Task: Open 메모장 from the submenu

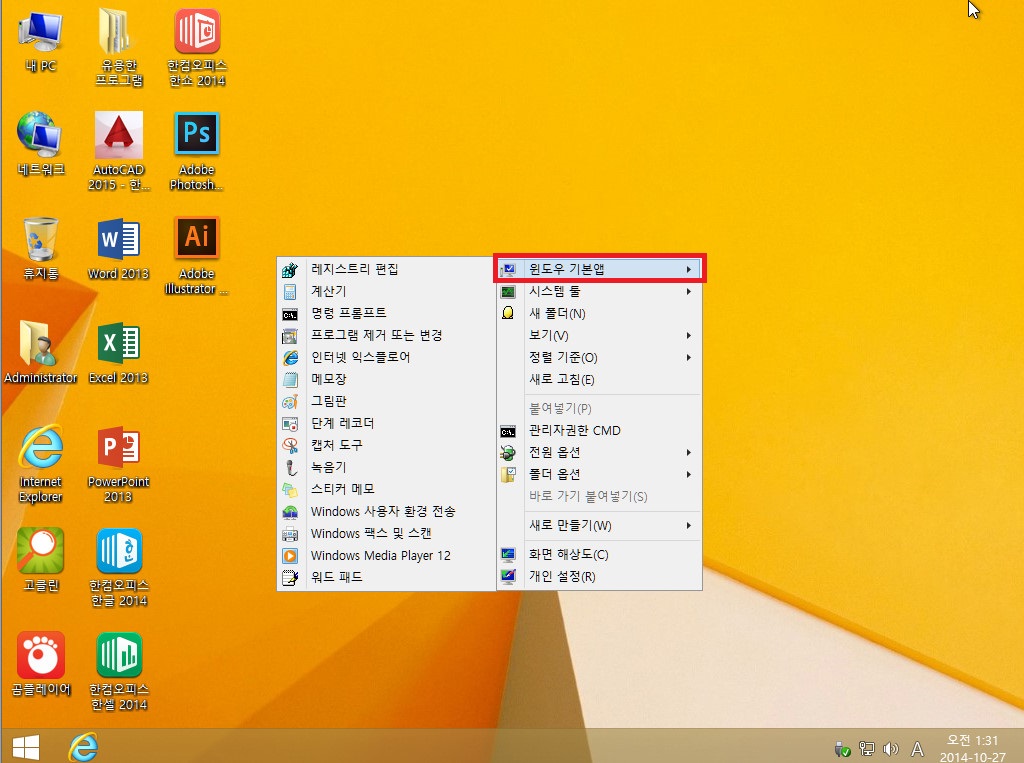Action: 387,380
